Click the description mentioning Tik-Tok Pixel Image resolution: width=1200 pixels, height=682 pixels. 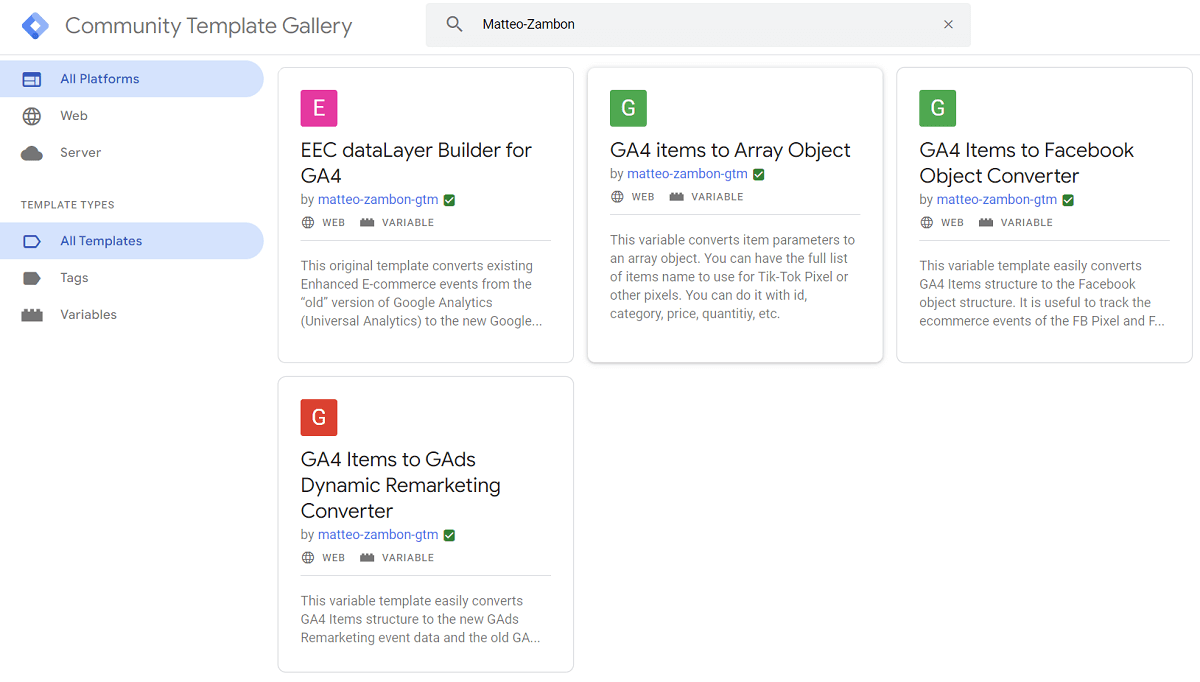click(733, 277)
